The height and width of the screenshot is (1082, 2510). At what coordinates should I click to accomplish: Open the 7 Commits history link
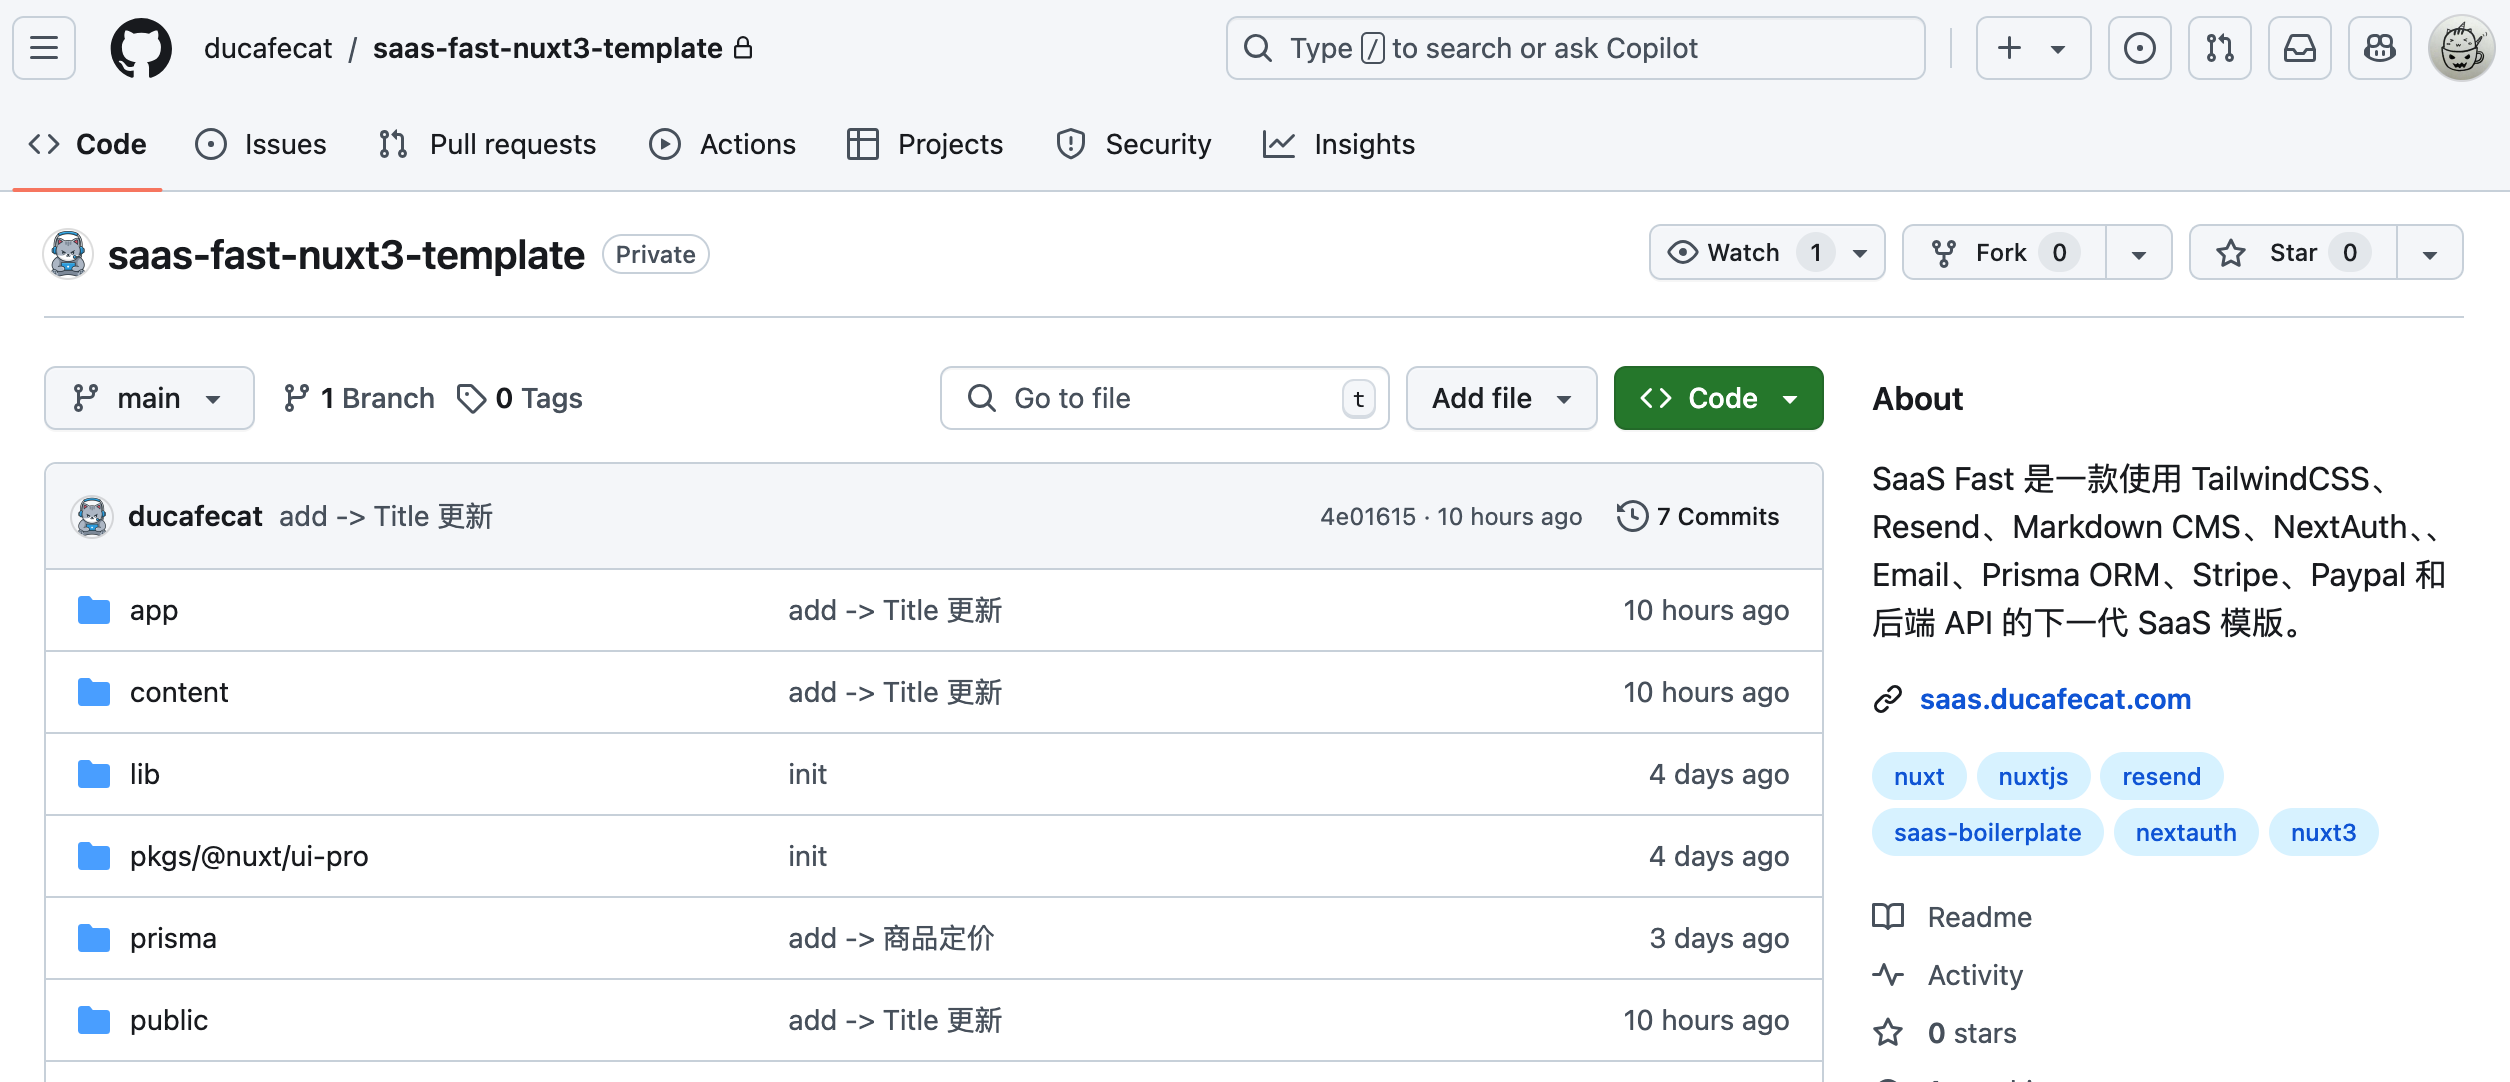pyautogui.click(x=1699, y=516)
